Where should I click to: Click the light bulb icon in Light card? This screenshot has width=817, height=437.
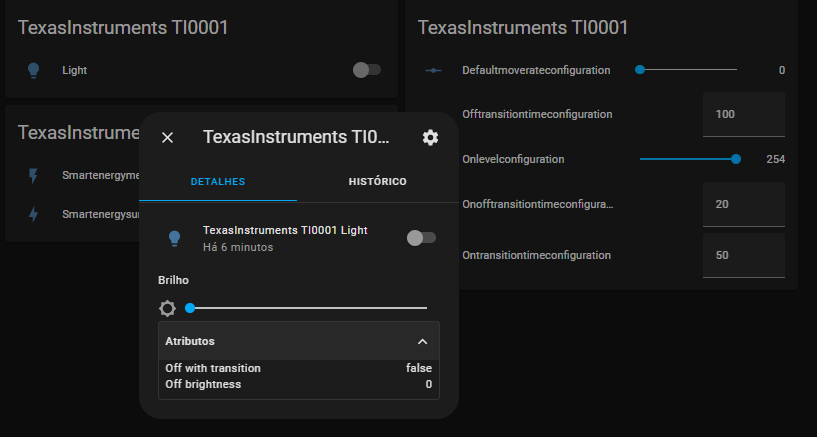click(x=33, y=70)
